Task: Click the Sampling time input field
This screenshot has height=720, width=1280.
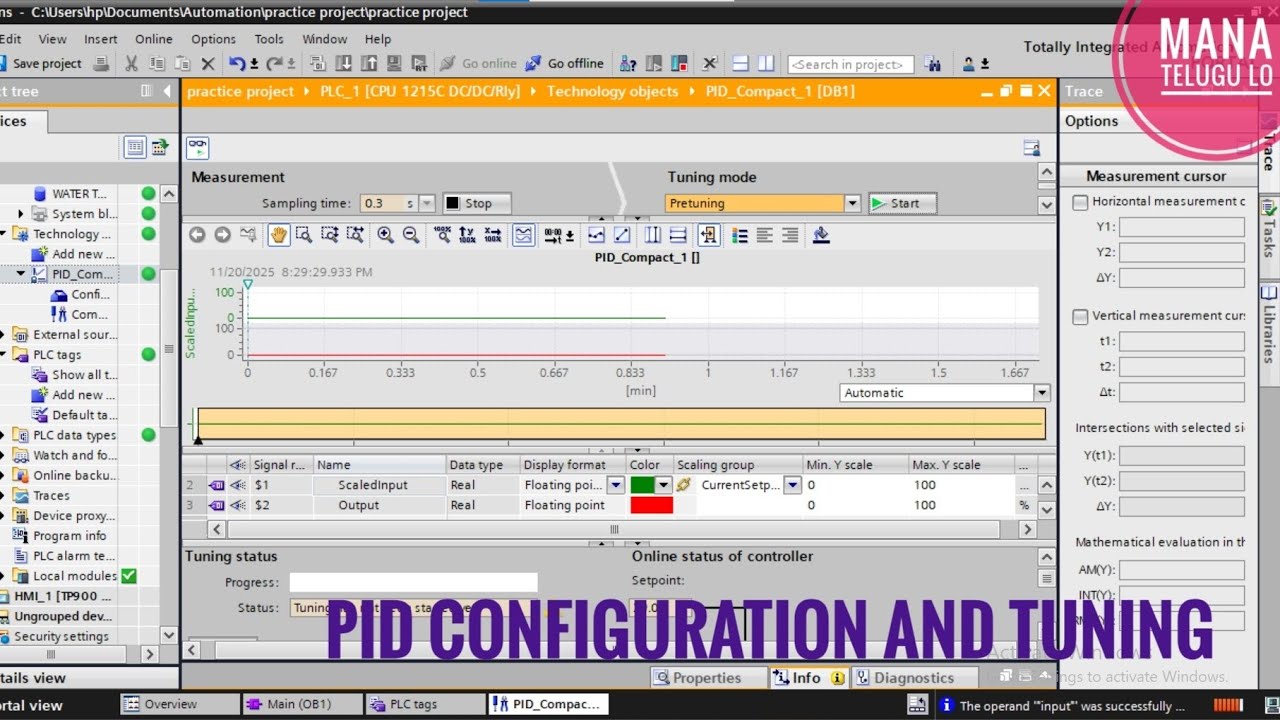Action: point(389,203)
